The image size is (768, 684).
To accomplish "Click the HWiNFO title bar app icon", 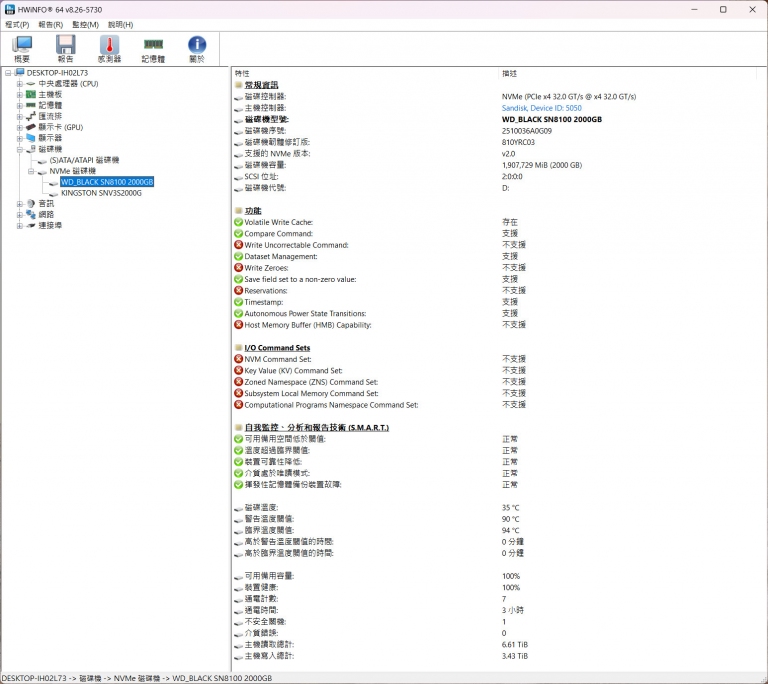I will 9,9.
